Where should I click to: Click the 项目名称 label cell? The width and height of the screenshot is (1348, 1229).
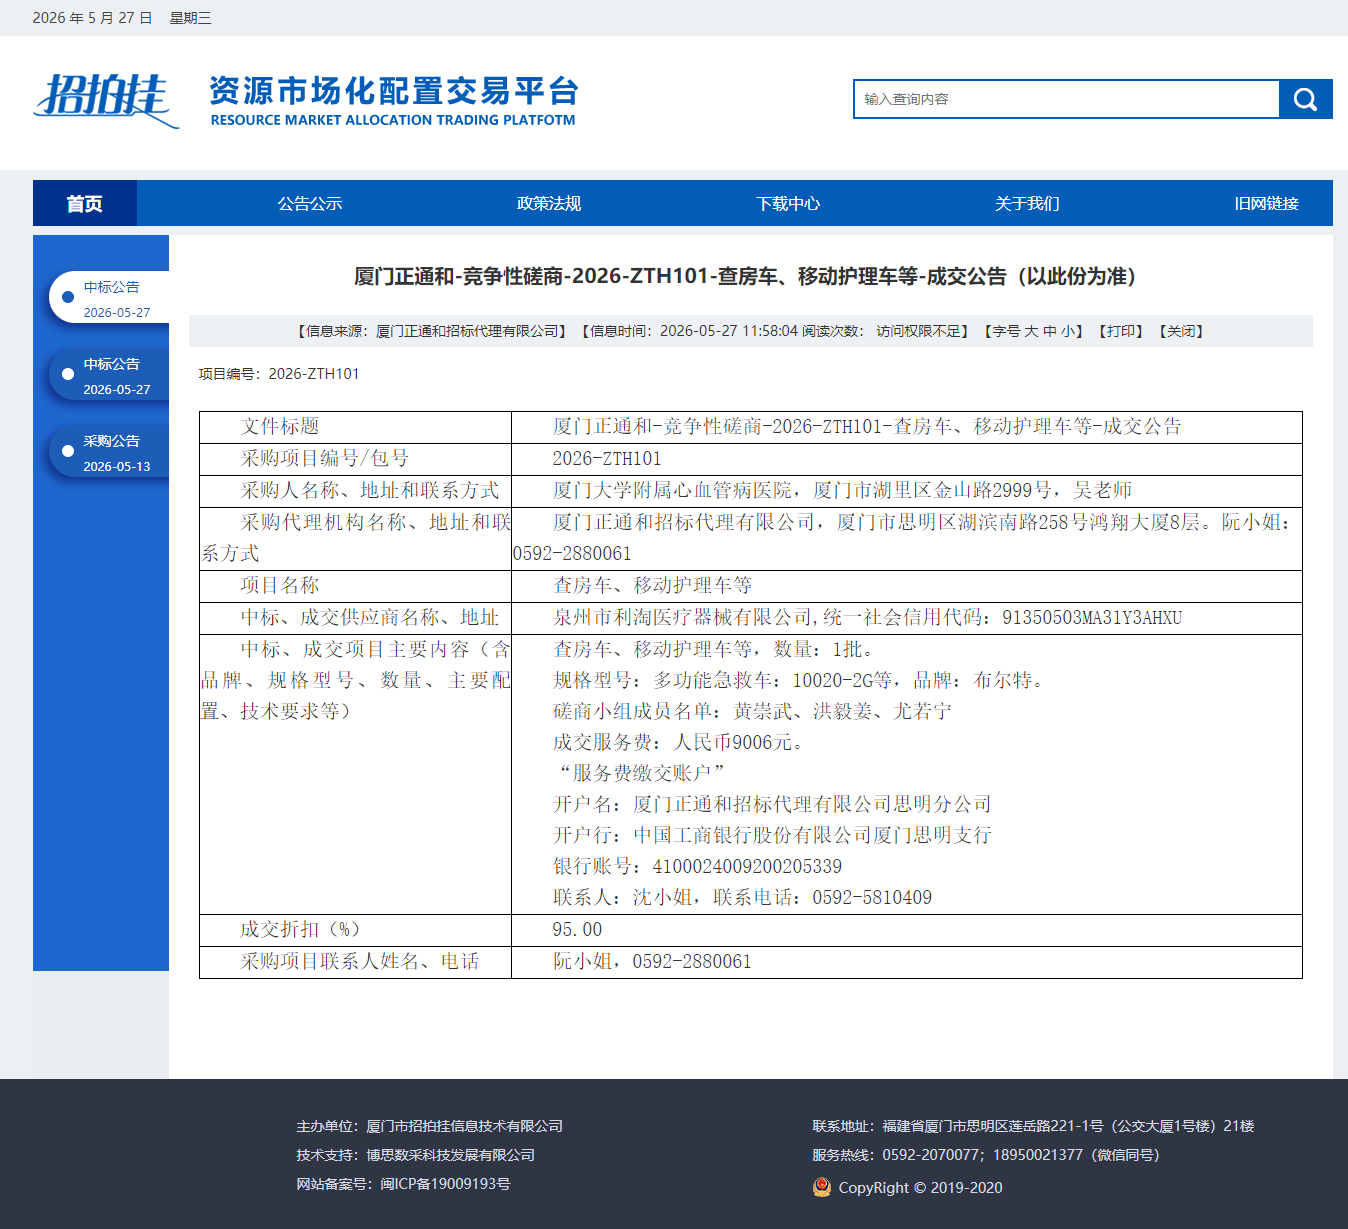pyautogui.click(x=355, y=586)
